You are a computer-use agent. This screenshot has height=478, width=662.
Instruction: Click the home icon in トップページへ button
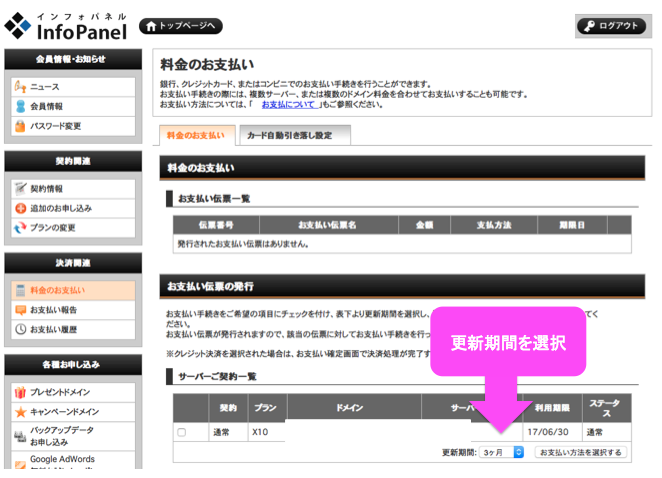[151, 26]
